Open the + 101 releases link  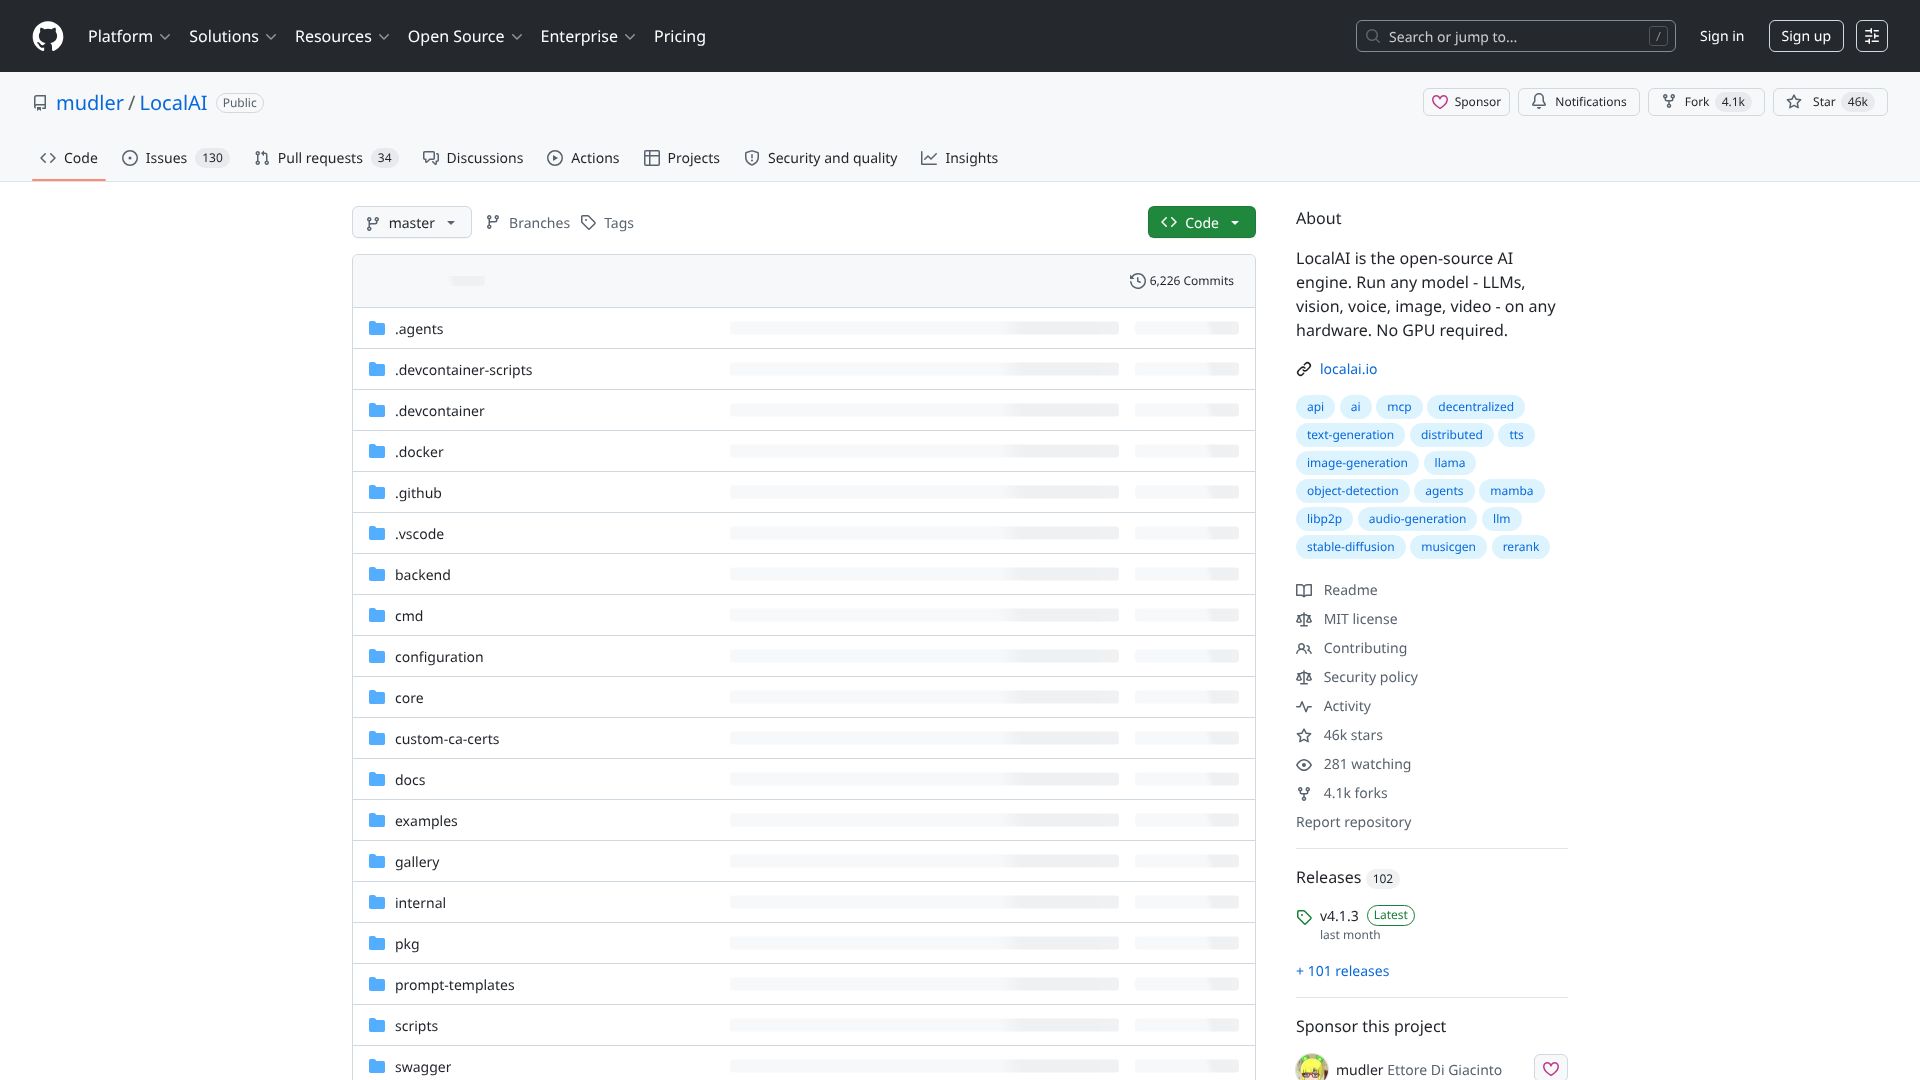pyautogui.click(x=1342, y=971)
